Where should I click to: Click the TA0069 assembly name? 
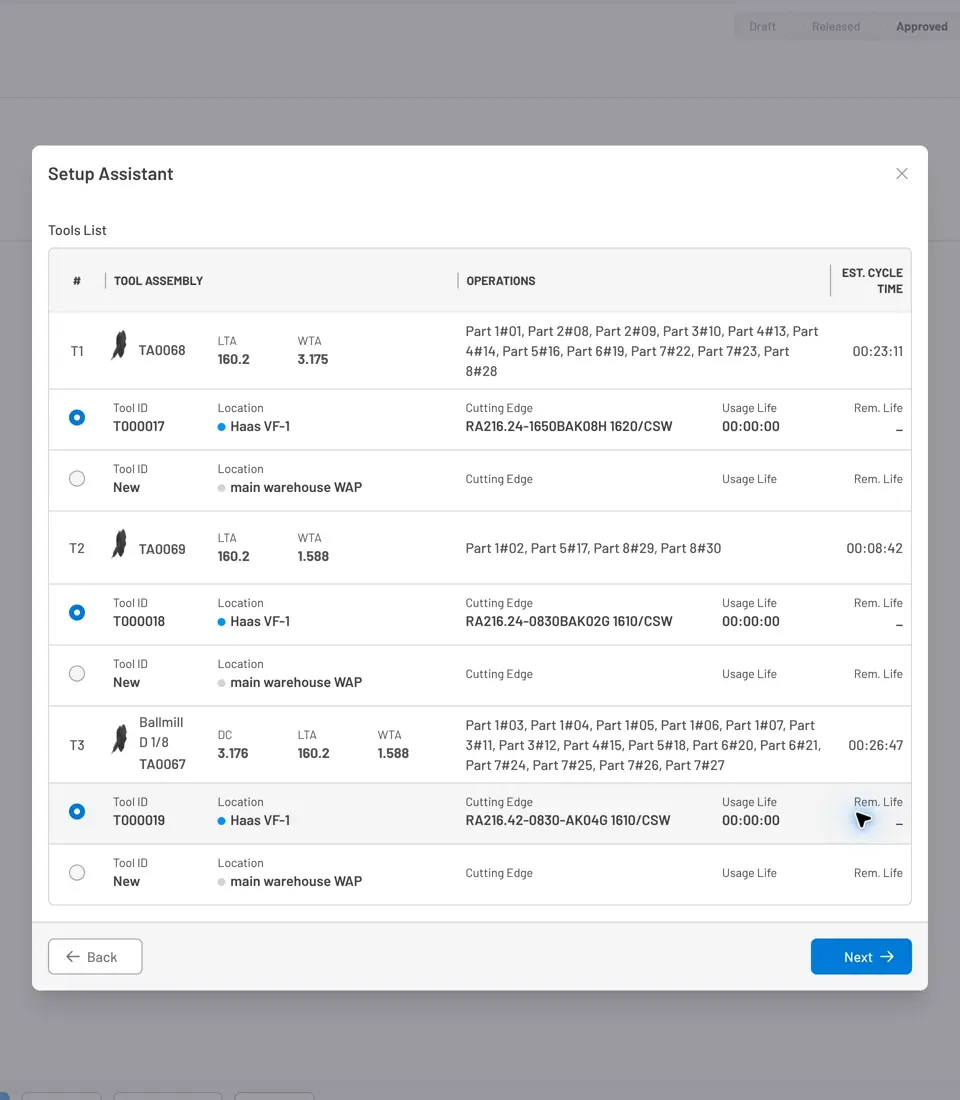coord(162,549)
